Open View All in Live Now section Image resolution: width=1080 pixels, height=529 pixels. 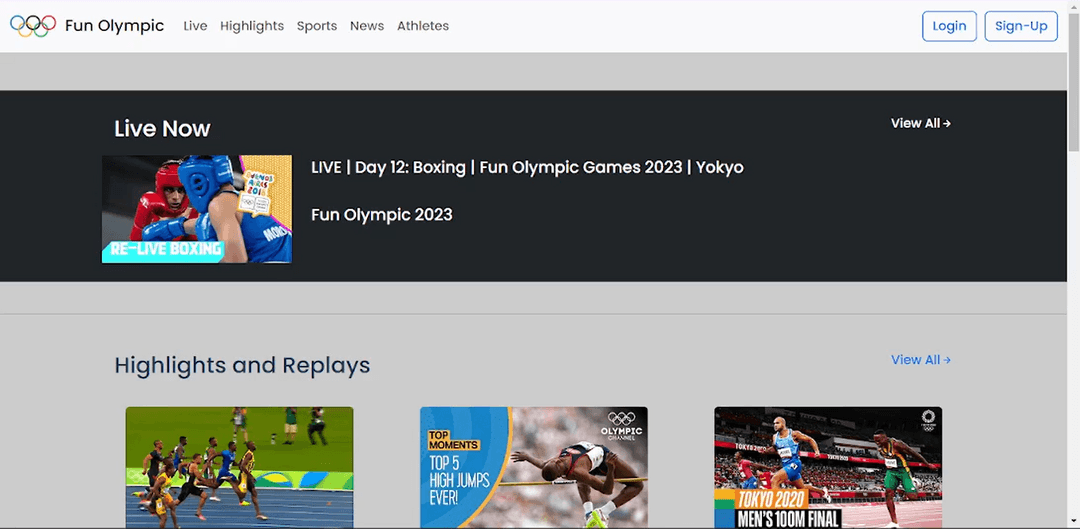(921, 123)
